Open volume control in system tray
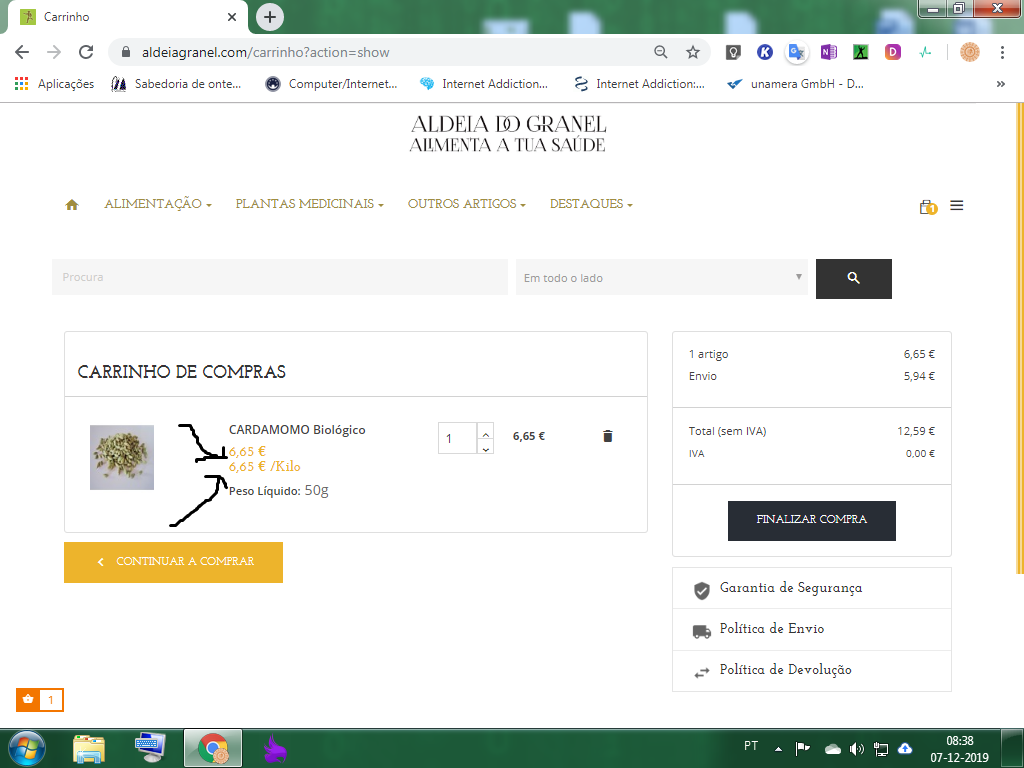The image size is (1024, 768). point(857,749)
